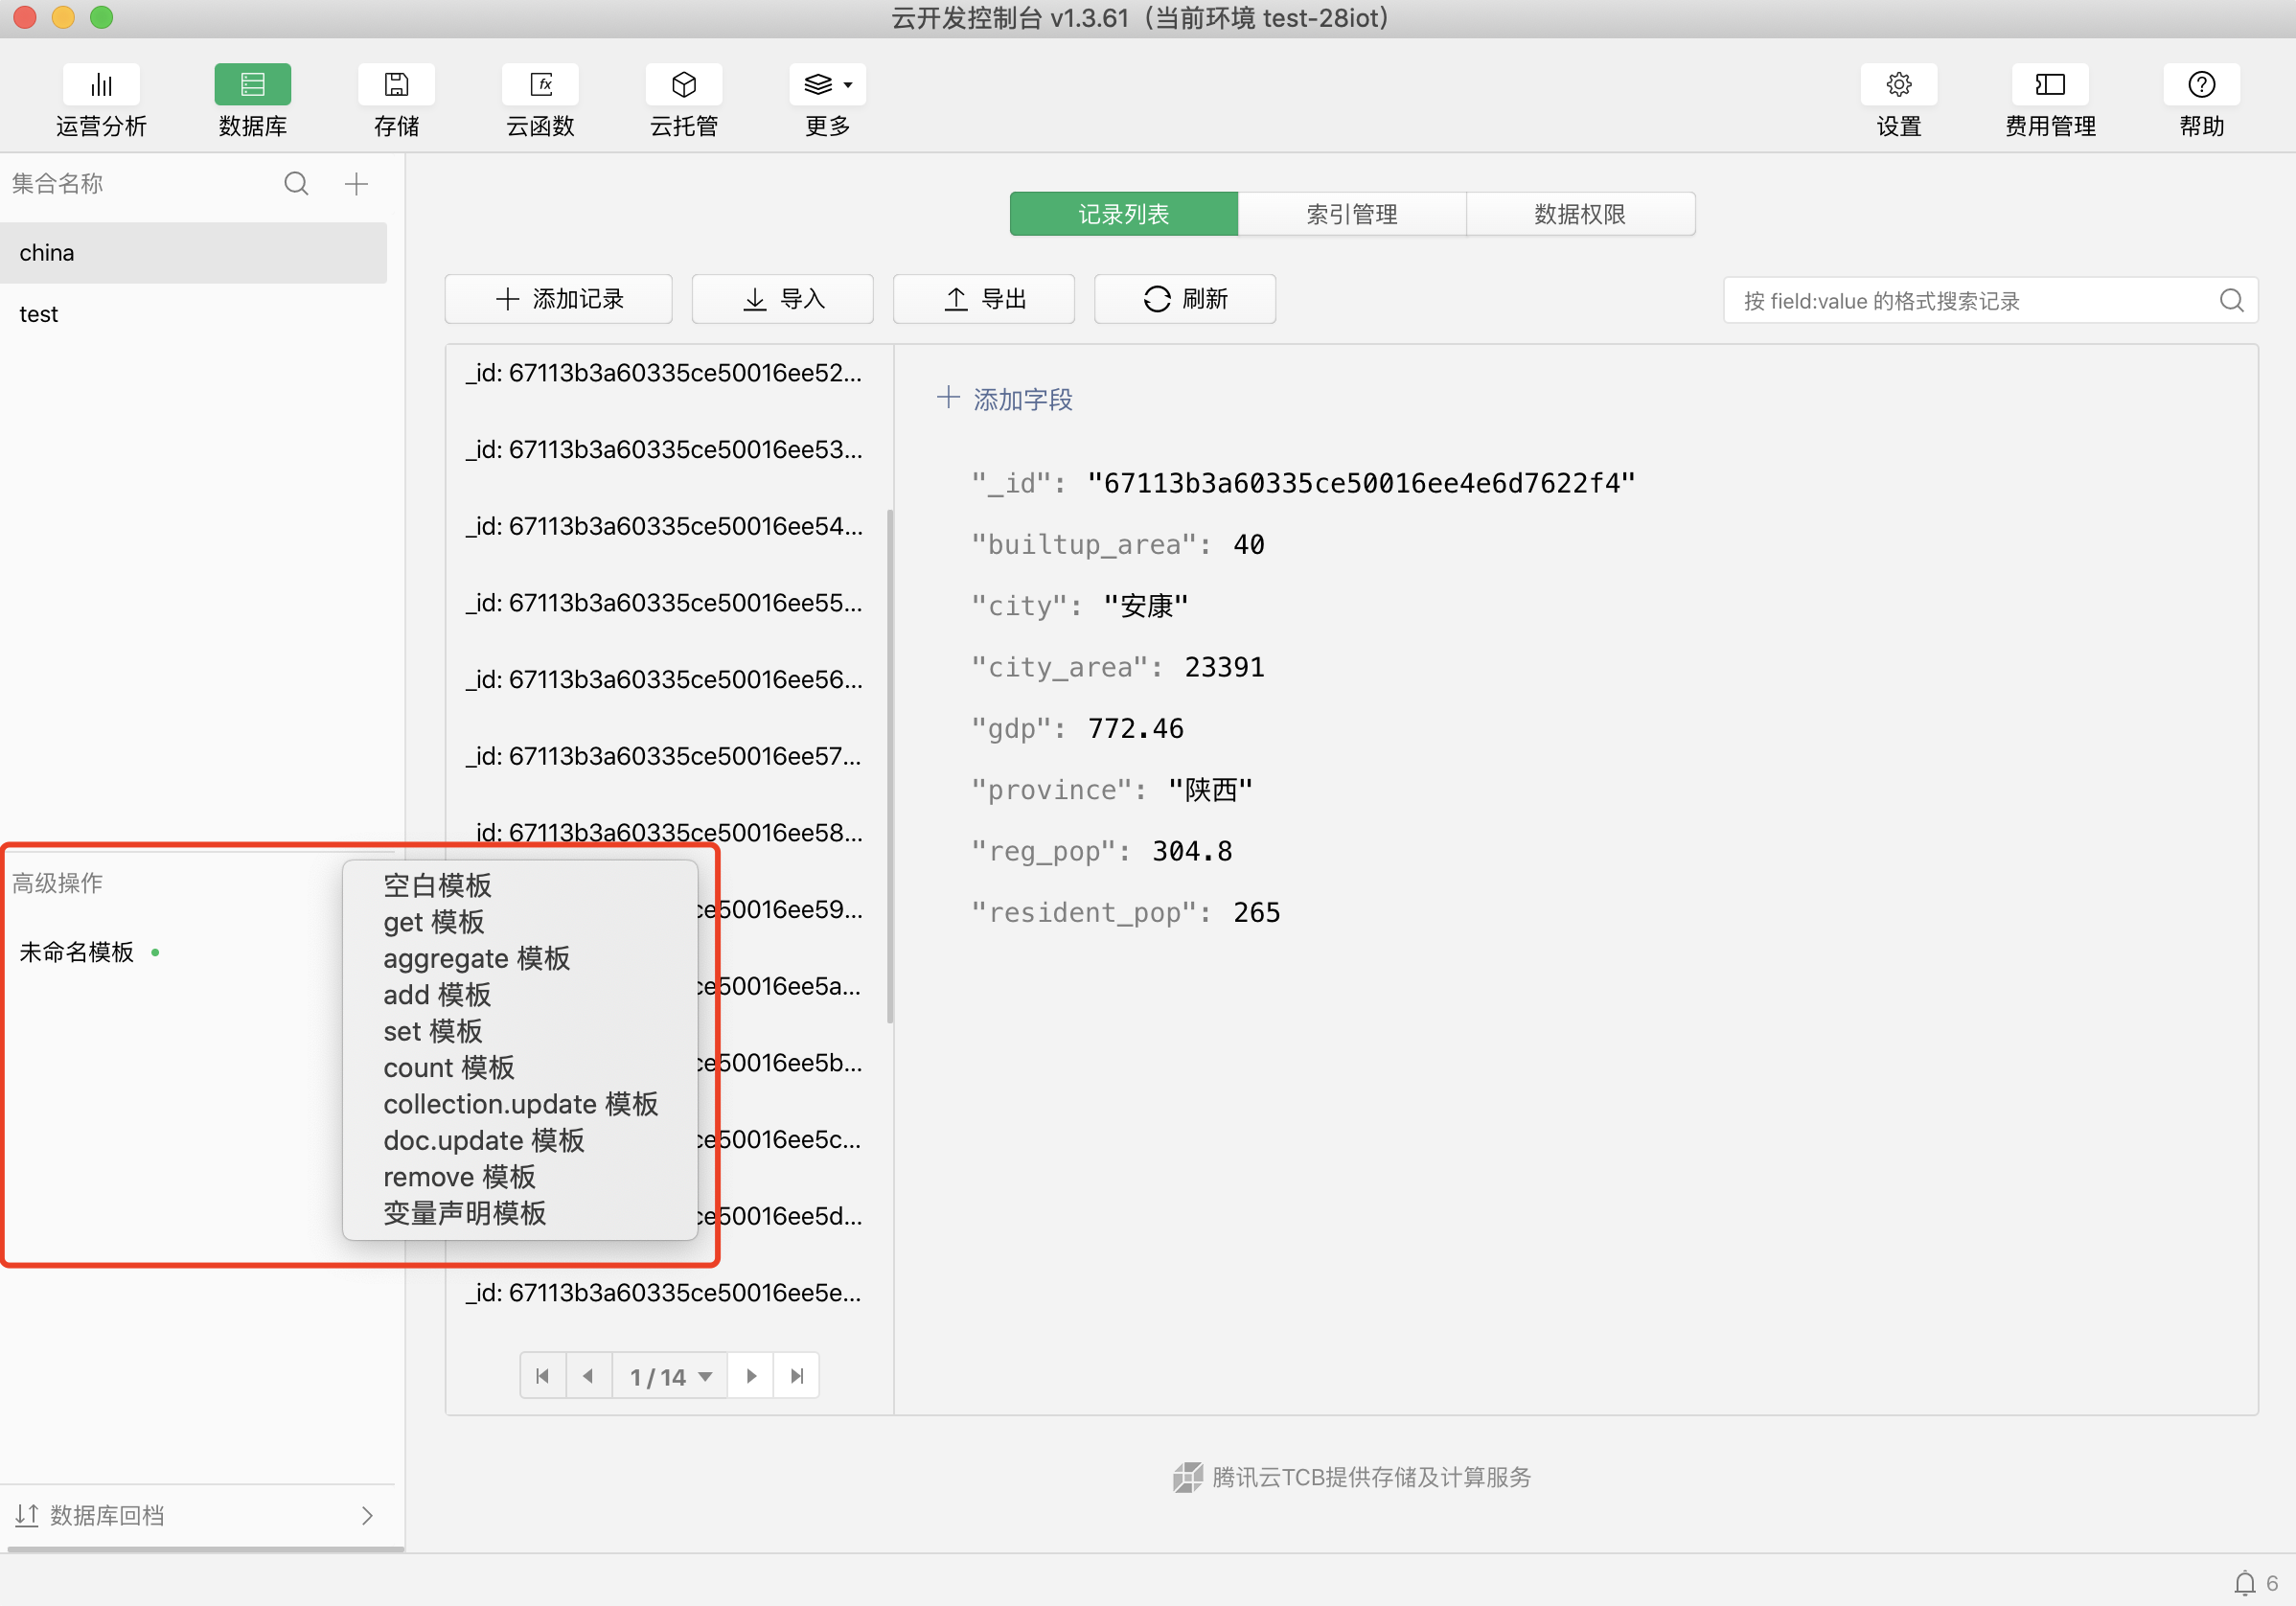
Task: Expand the 数据库回档 chevron
Action: click(367, 1516)
